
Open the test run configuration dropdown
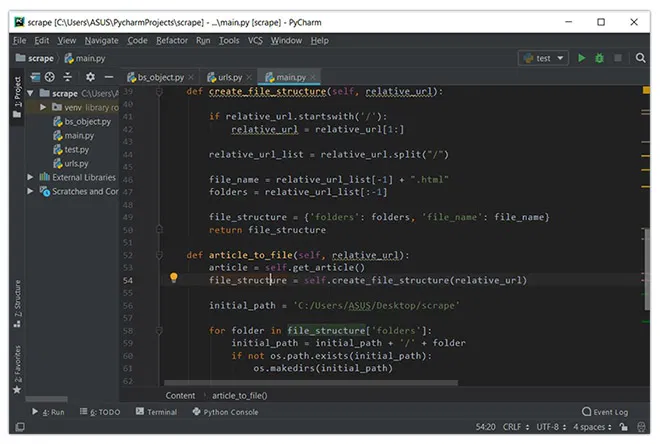point(543,58)
